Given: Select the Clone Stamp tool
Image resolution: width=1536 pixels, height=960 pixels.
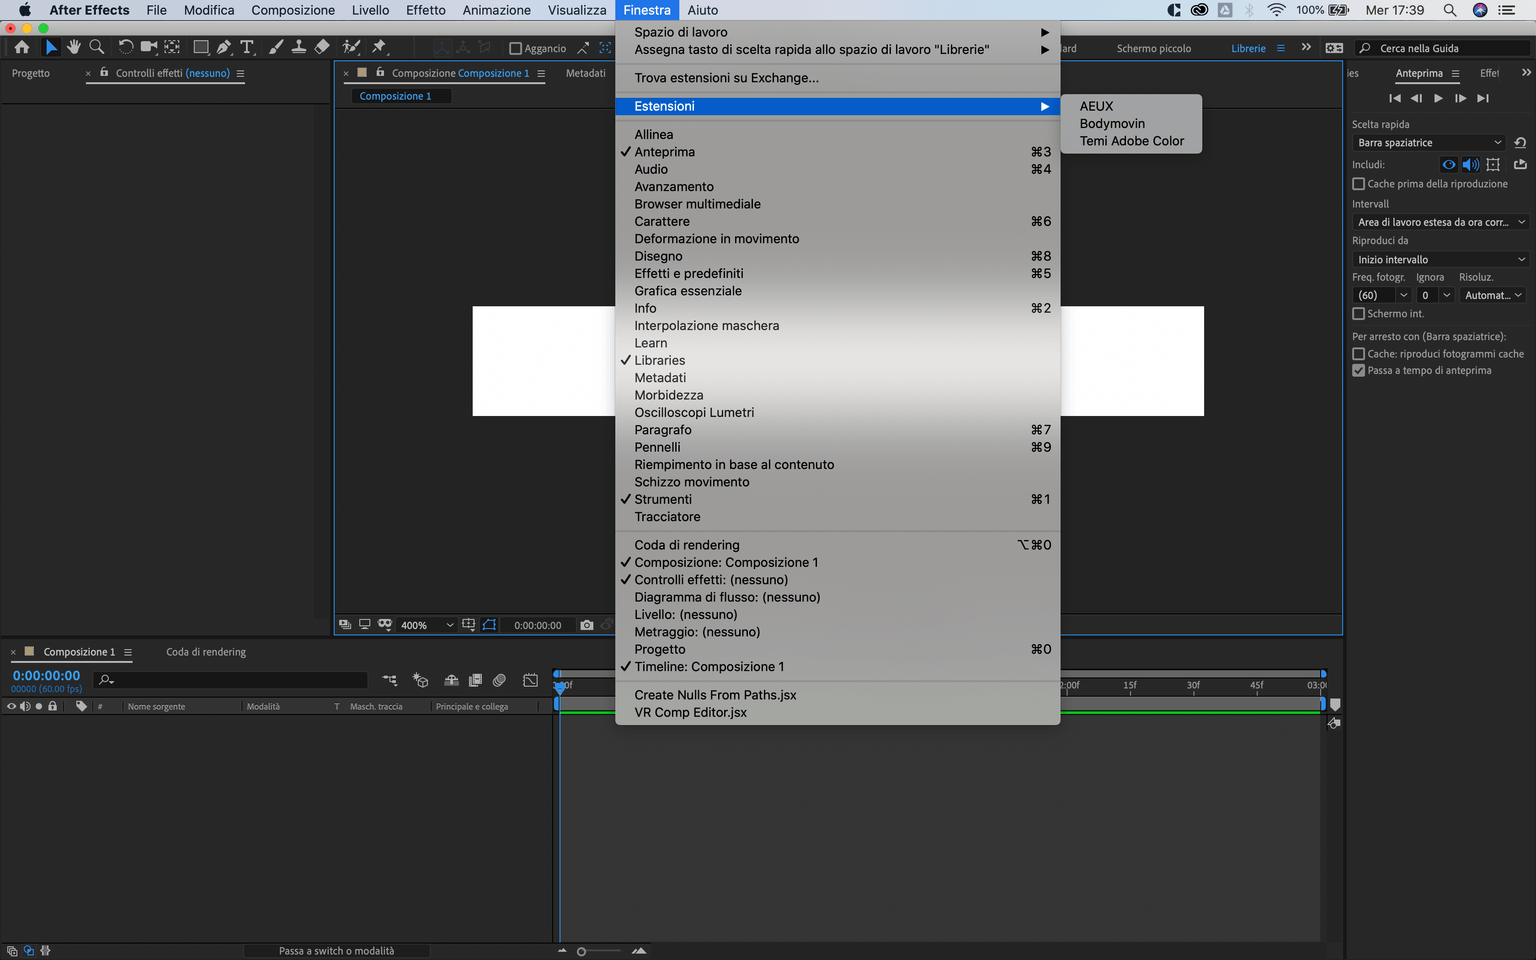Looking at the screenshot, I should (x=299, y=47).
